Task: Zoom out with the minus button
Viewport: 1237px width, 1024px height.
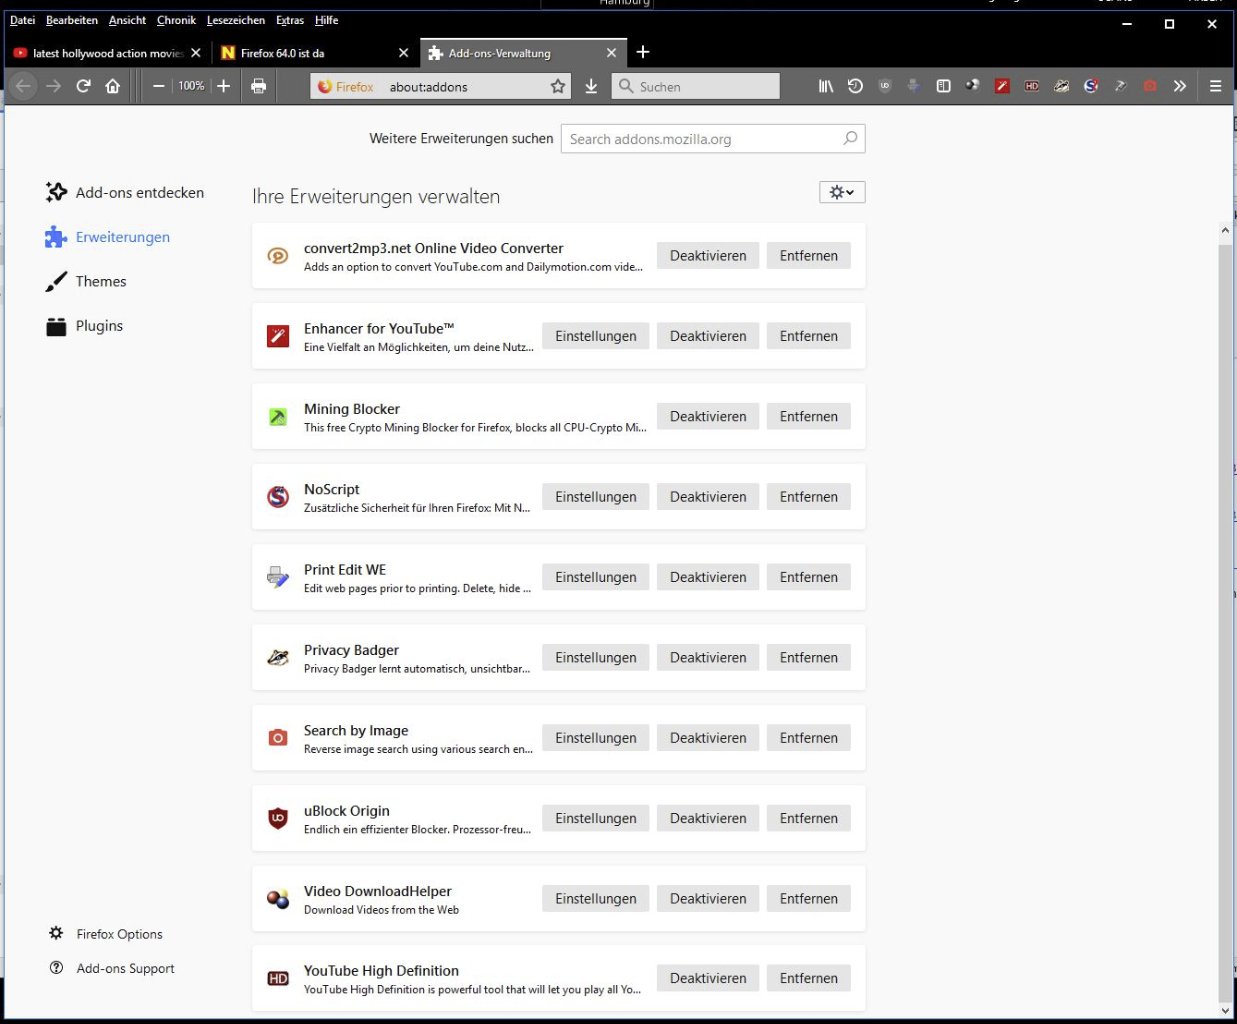Action: tap(158, 86)
